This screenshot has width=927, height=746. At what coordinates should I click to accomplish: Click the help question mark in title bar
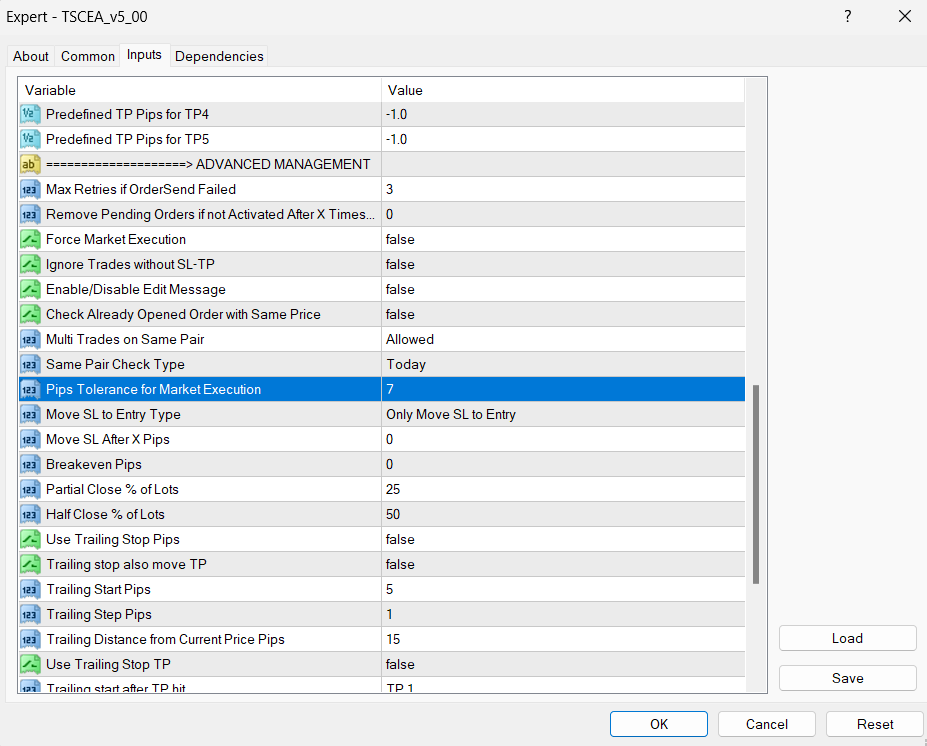click(847, 17)
